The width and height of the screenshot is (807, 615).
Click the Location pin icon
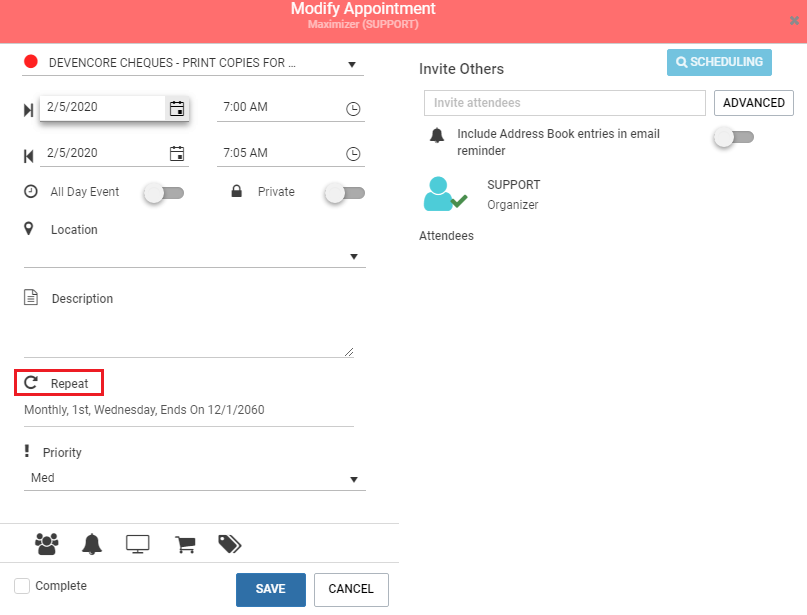tap(29, 229)
